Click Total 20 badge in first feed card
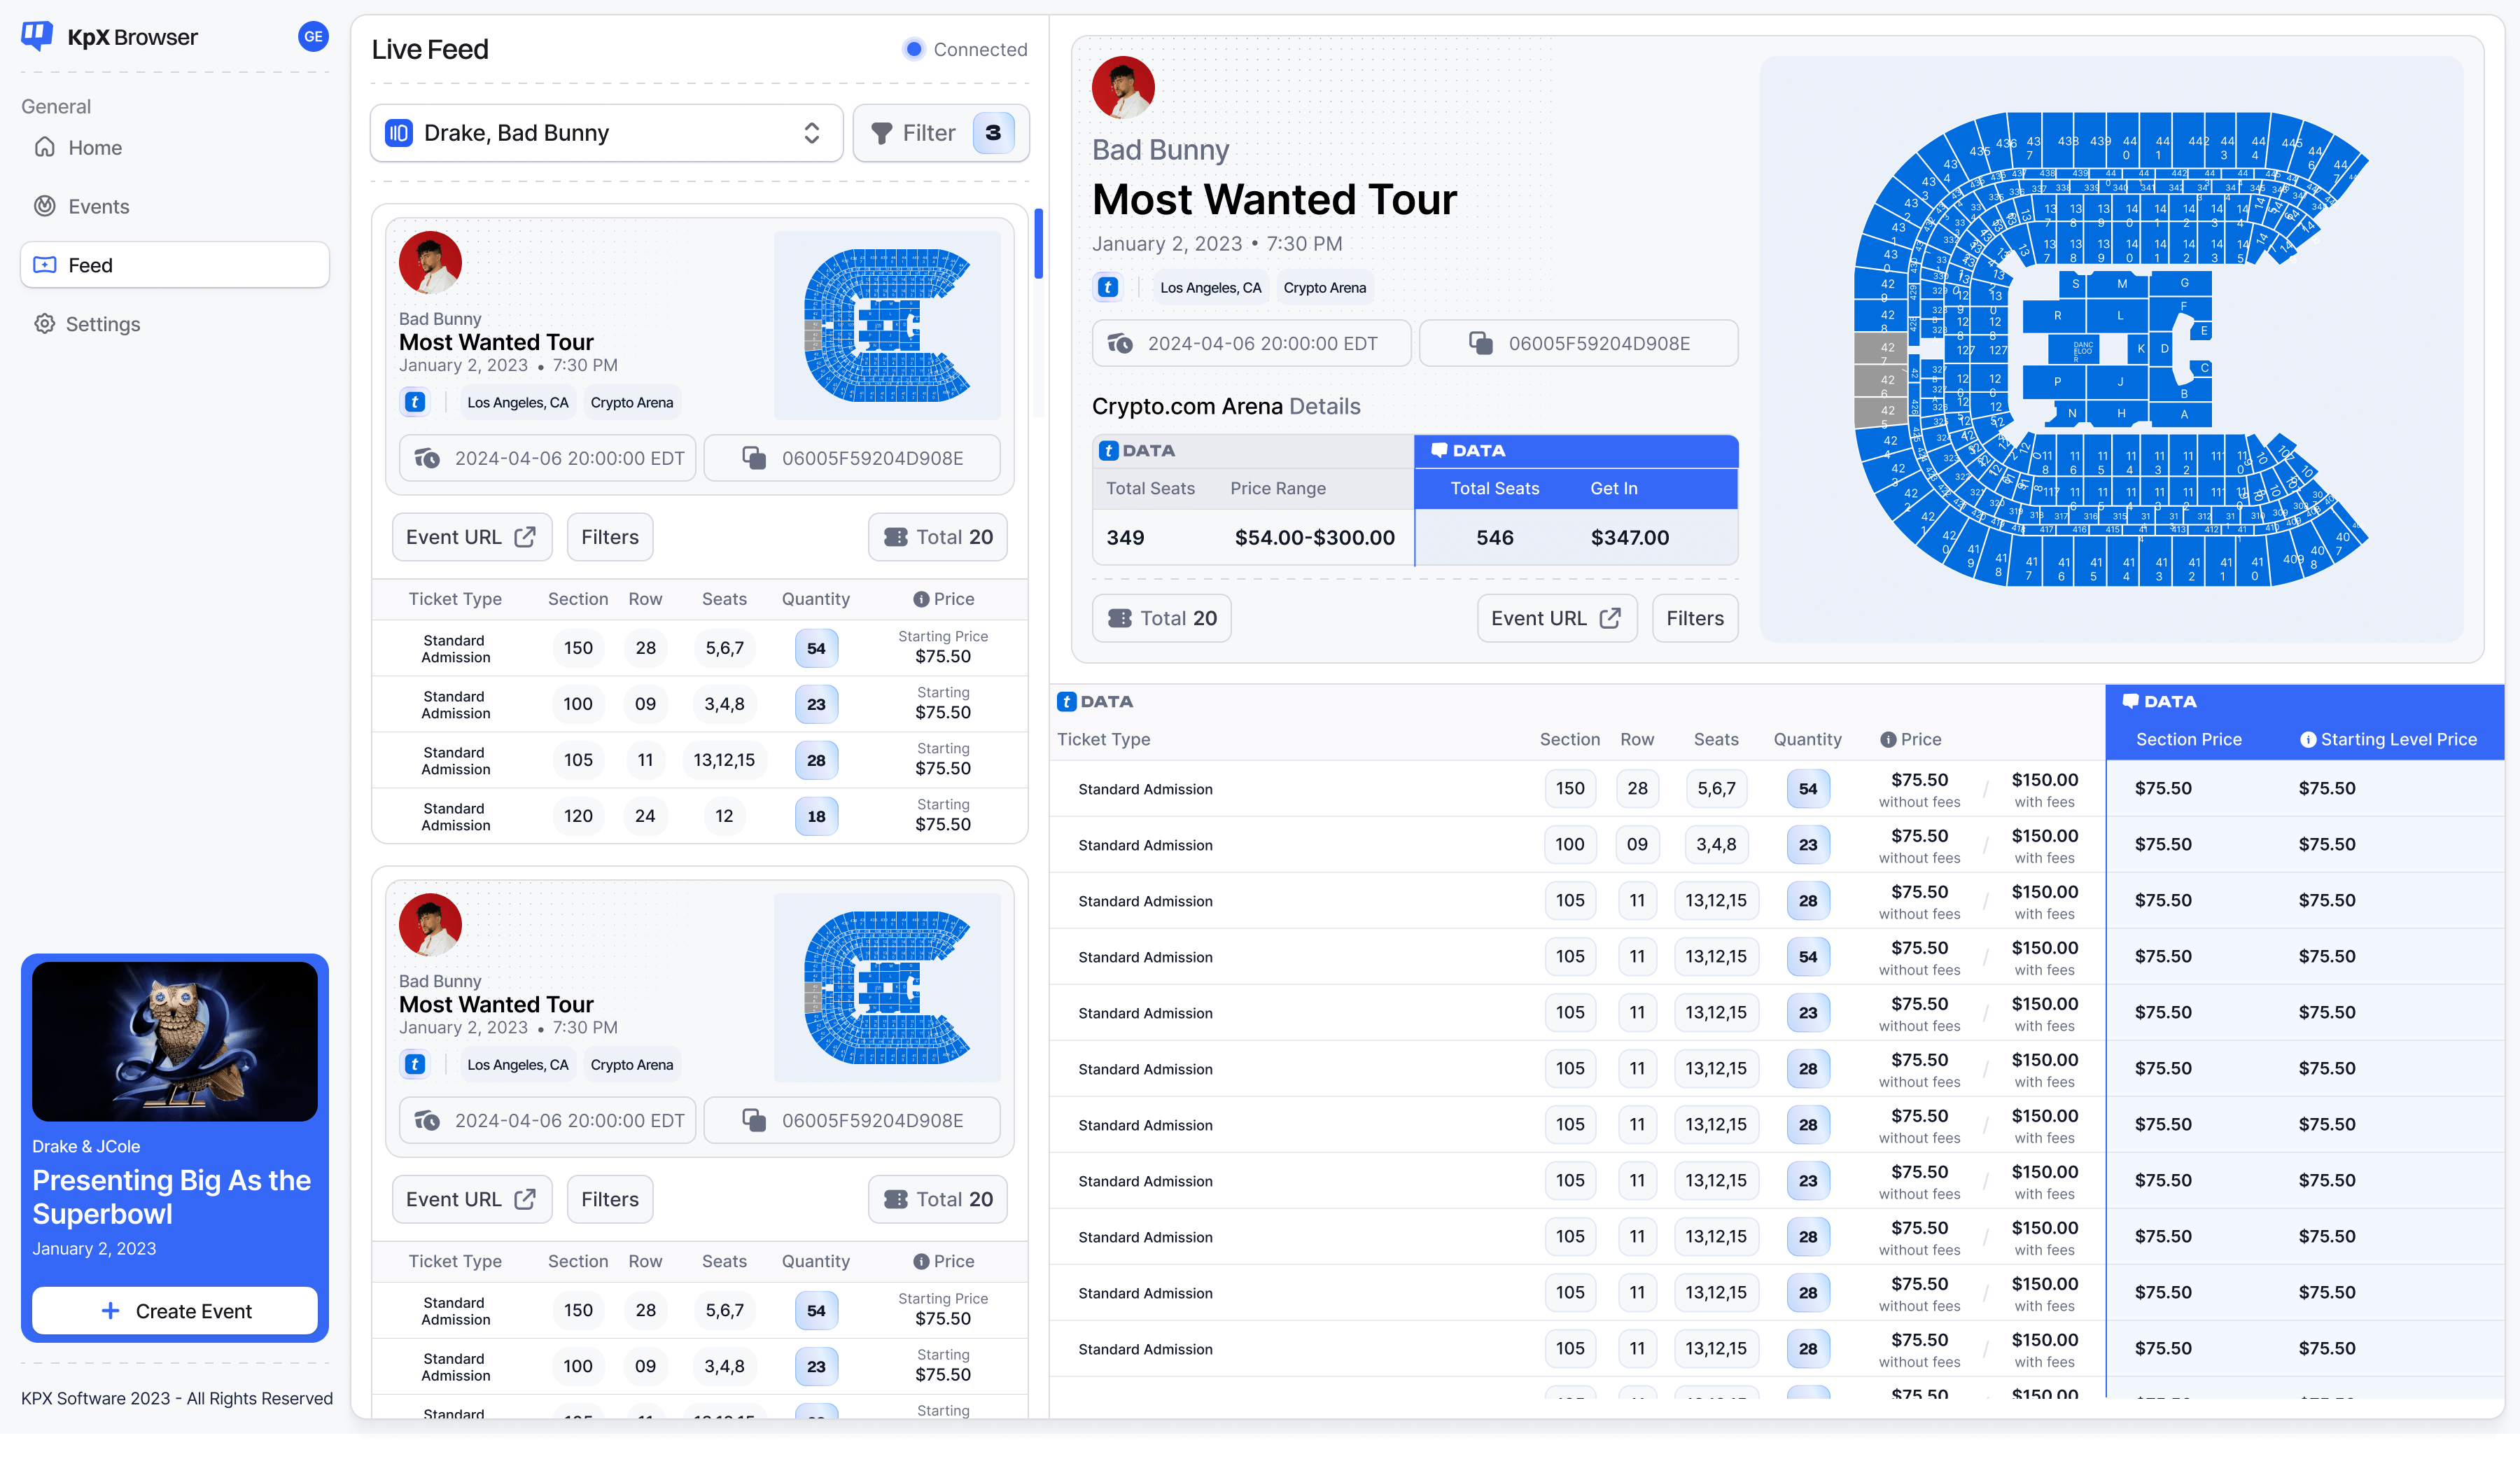The width and height of the screenshot is (2520, 1459). point(937,537)
